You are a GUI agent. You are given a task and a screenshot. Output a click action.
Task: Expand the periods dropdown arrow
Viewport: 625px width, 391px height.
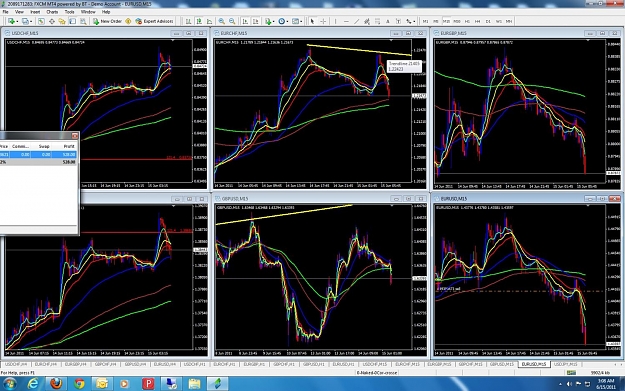[287, 22]
